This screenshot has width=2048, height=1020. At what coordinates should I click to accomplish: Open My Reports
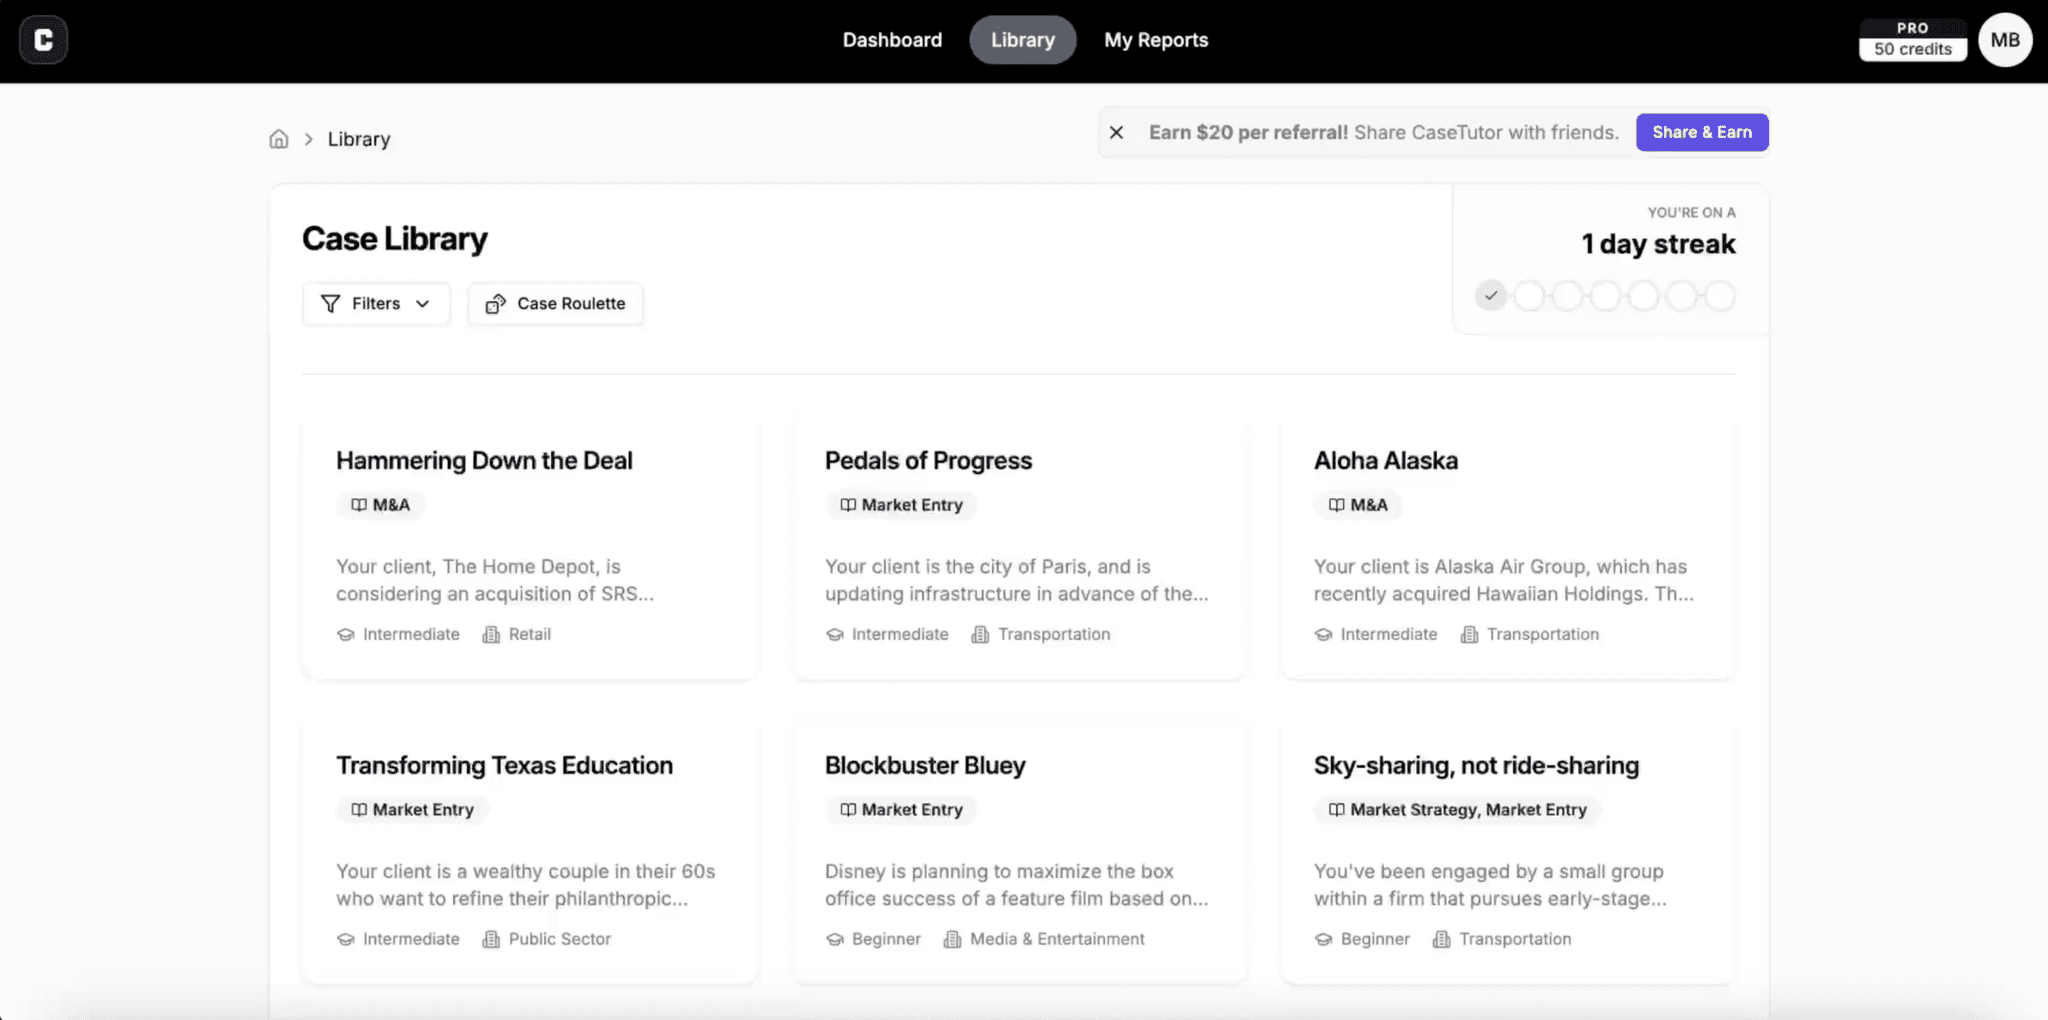pos(1155,39)
